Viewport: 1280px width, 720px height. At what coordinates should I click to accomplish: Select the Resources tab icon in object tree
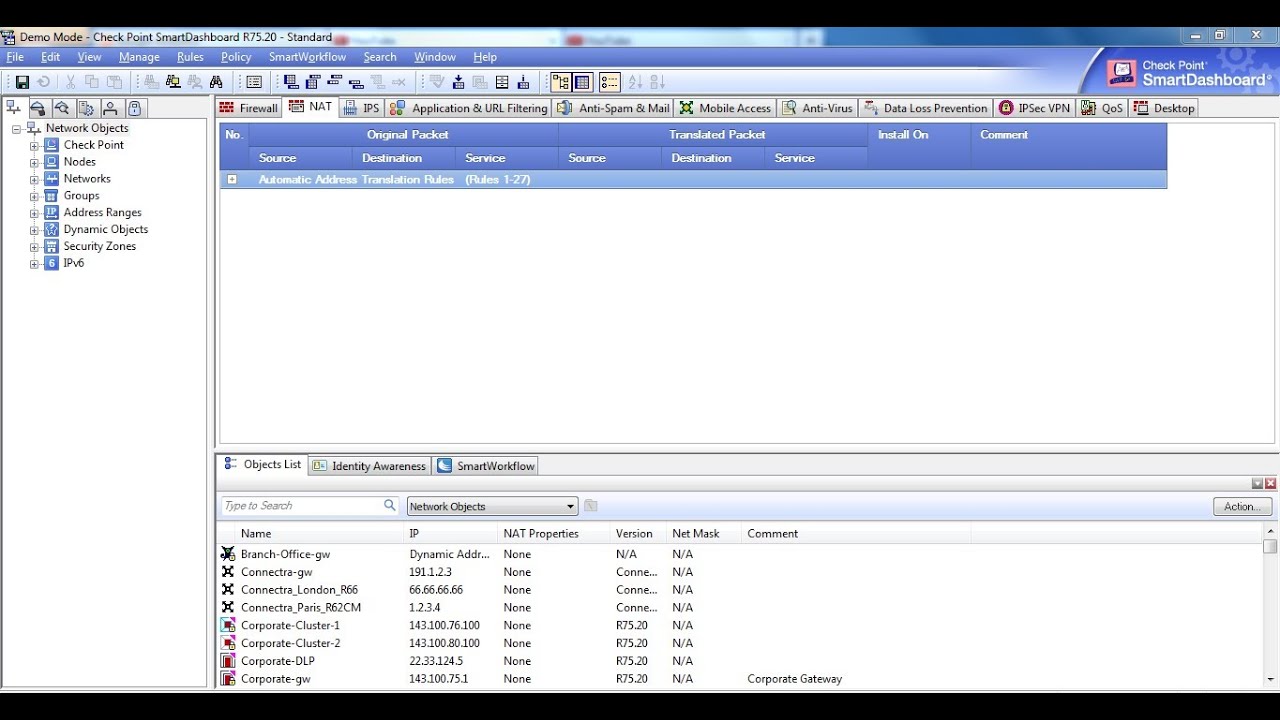pos(62,108)
